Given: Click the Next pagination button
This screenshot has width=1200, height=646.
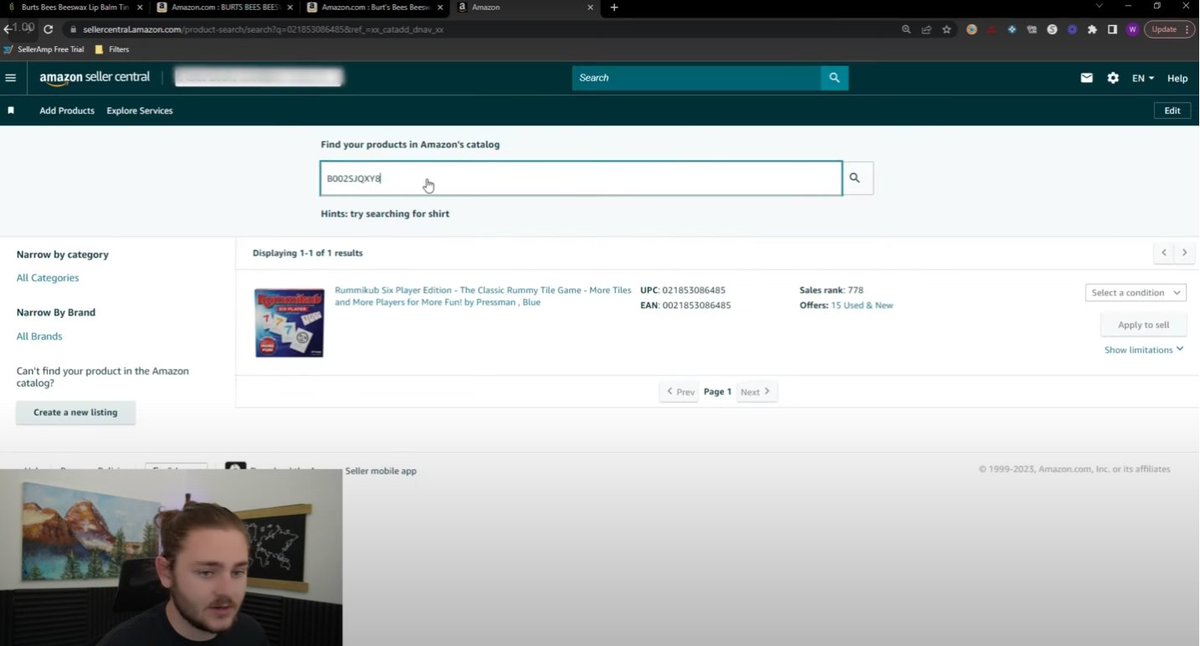Looking at the screenshot, I should point(756,392).
